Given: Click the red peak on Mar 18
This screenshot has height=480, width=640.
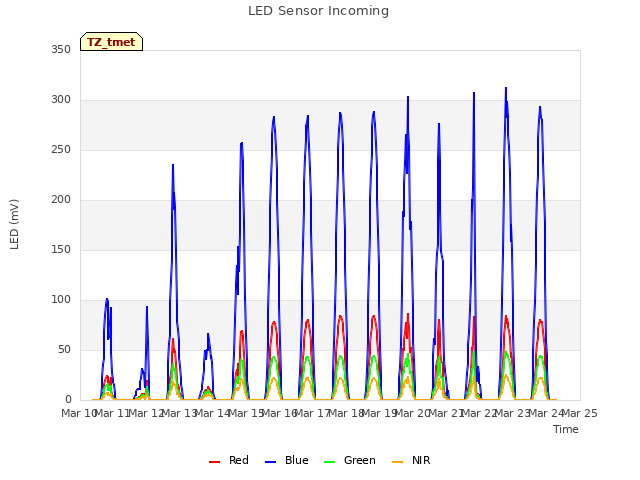Looking at the screenshot, I should [x=340, y=316].
